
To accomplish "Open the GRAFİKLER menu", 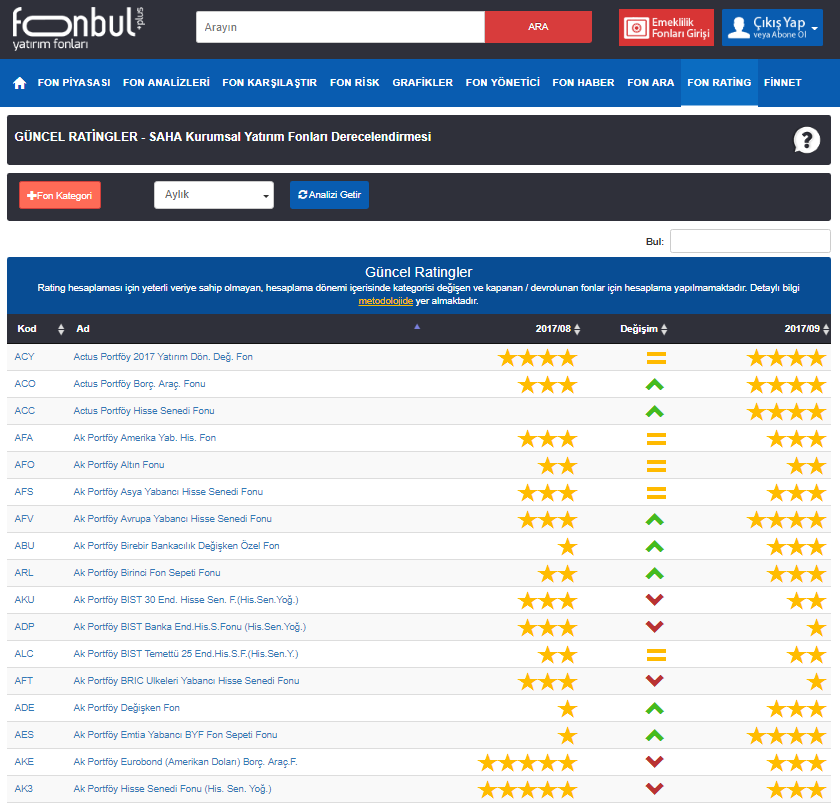I will (423, 83).
